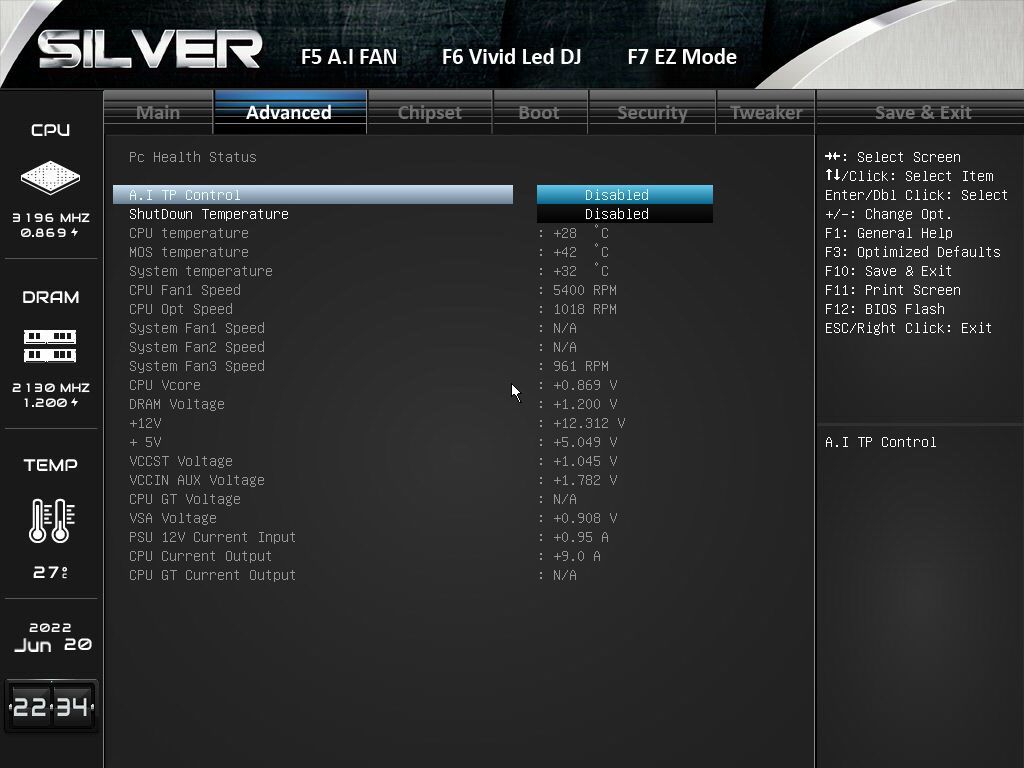Click the CPU Vcore label
Image resolution: width=1024 pixels, height=768 pixels.
165,385
